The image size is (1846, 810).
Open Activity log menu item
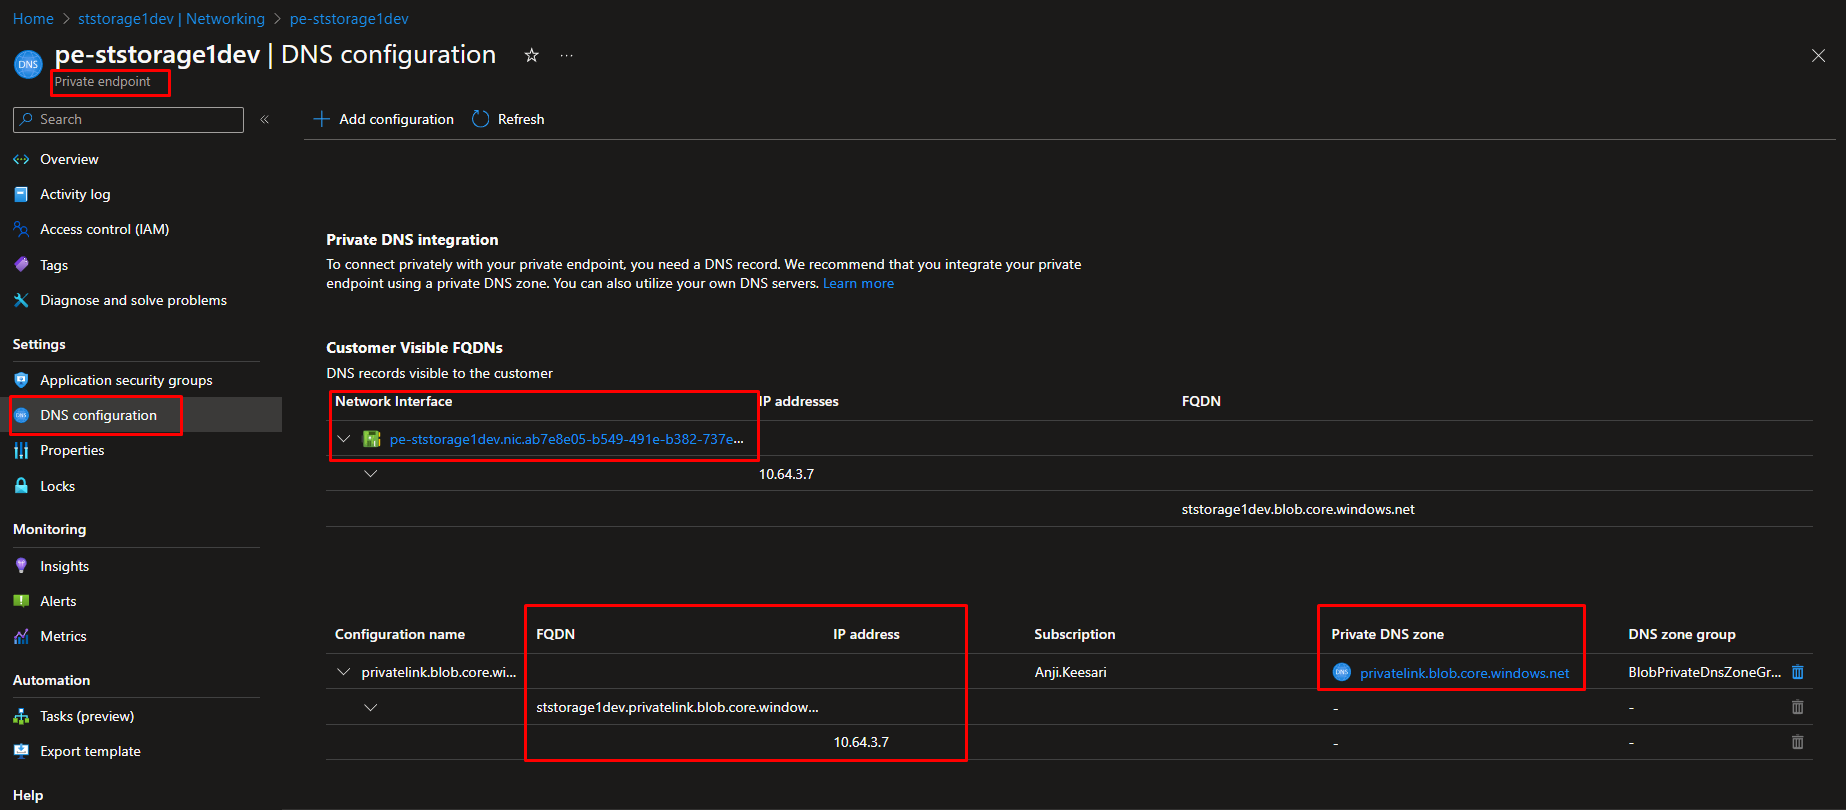coord(75,194)
